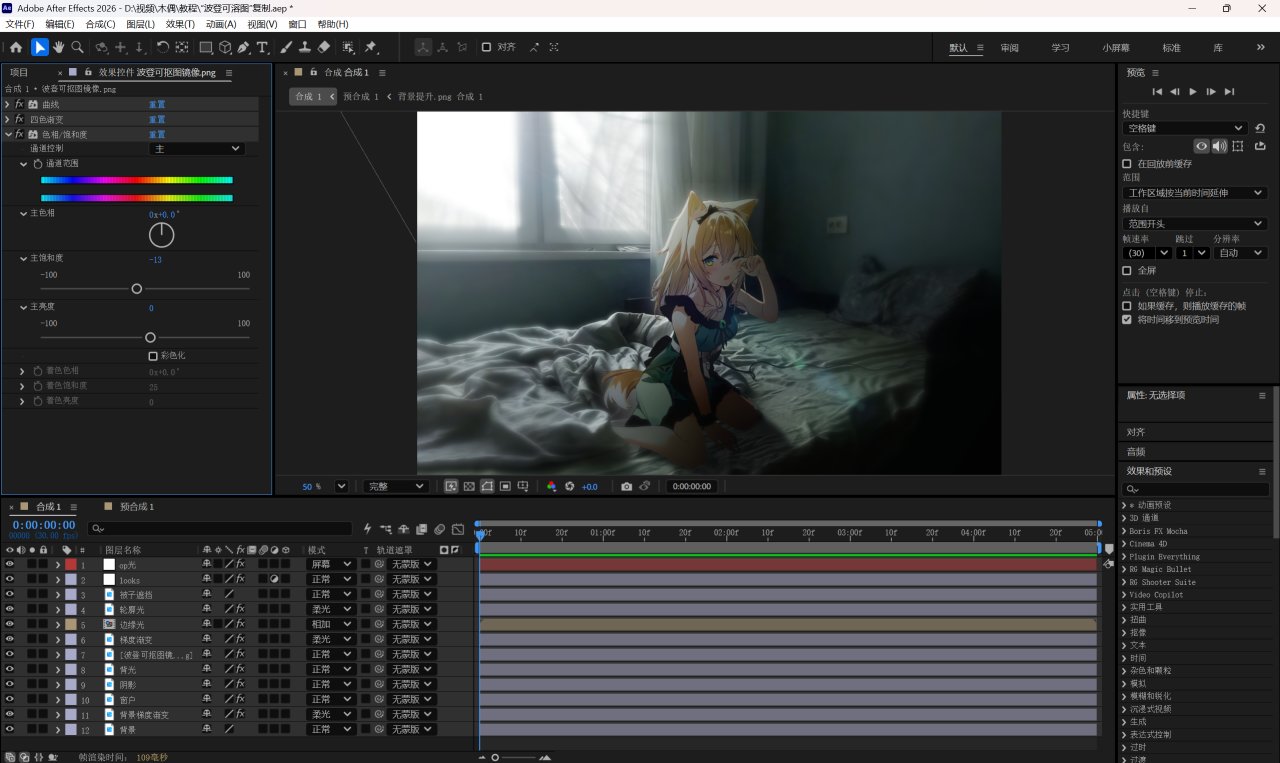
Task: Select the Hand tool
Action: point(59,47)
